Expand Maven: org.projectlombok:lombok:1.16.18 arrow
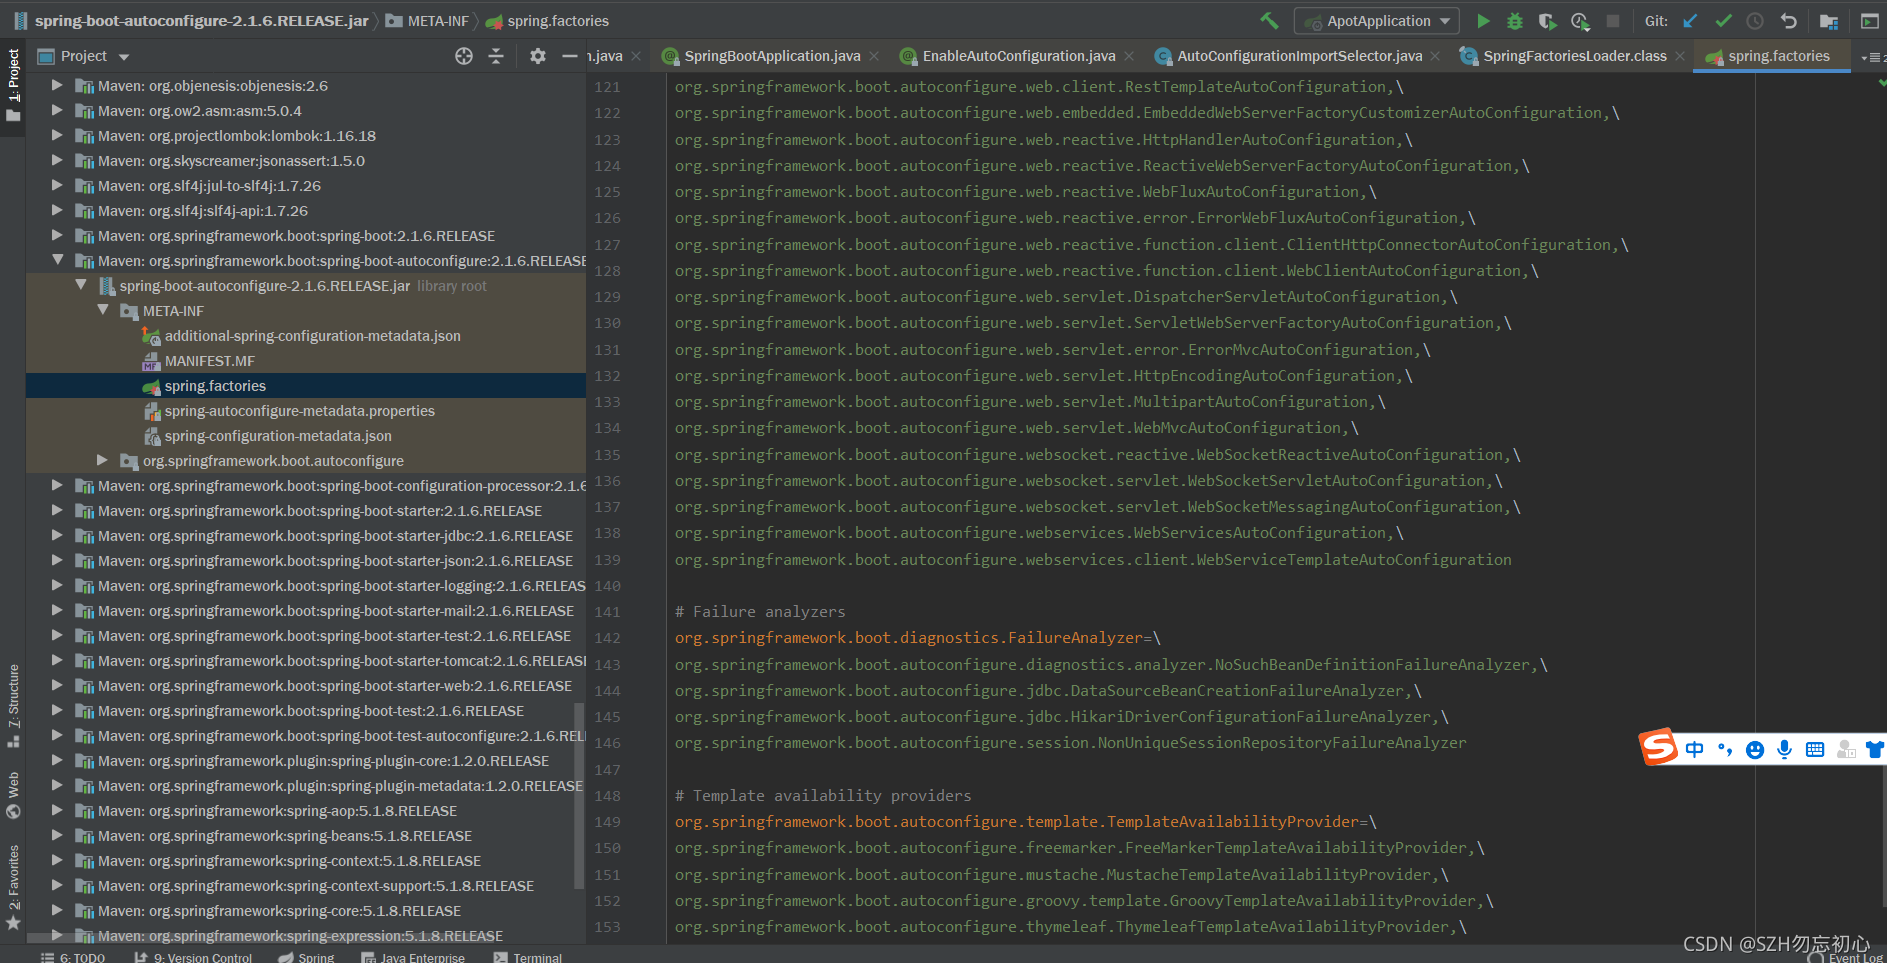 [57, 135]
